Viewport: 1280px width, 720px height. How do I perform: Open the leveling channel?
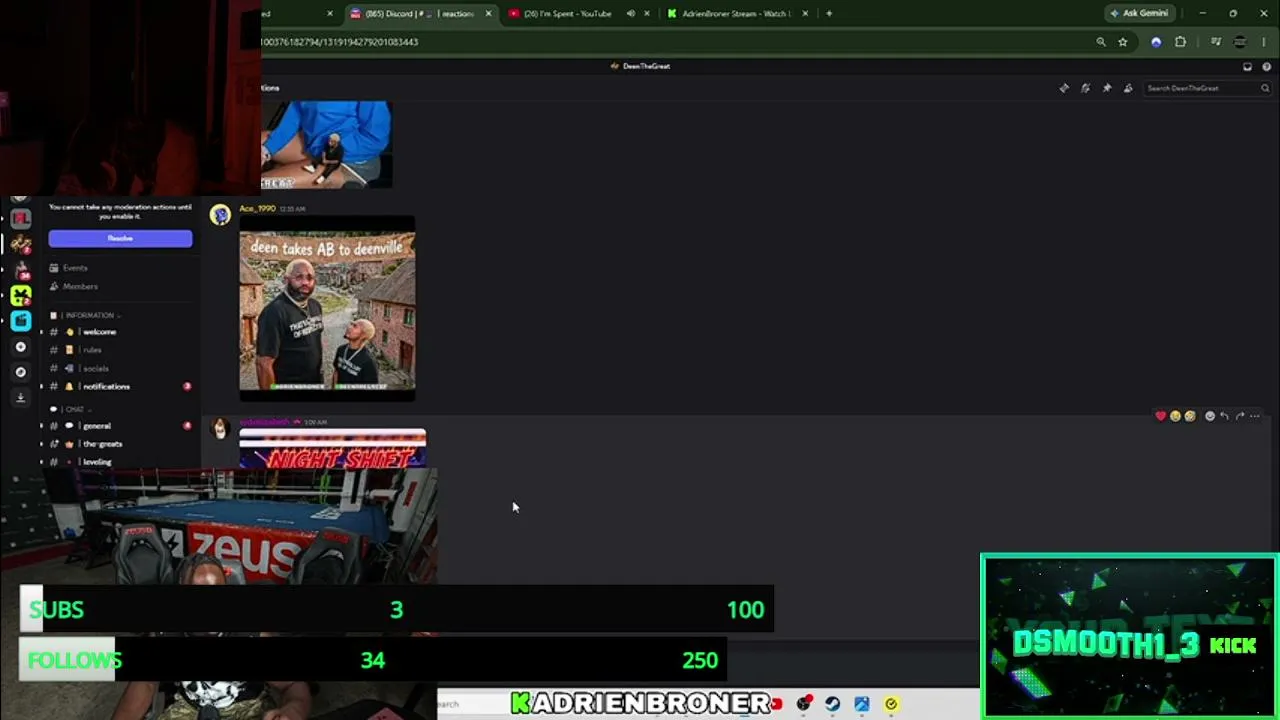coord(97,462)
